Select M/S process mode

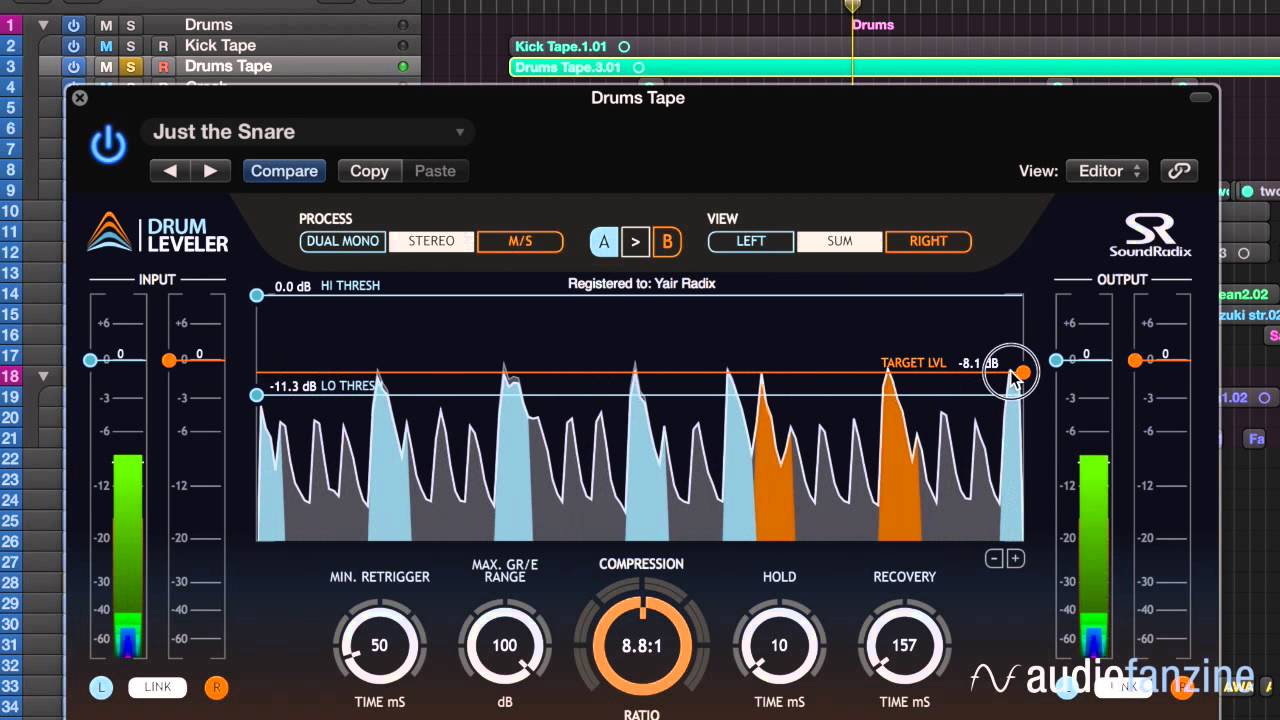pos(520,241)
